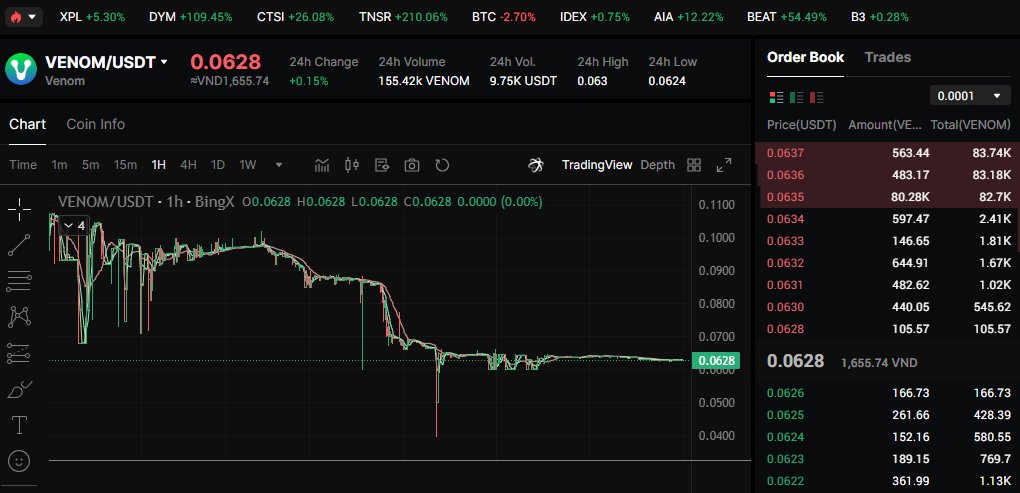This screenshot has height=493, width=1020.
Task: Open the AIA +12.22% ticker
Action: [x=688, y=17]
